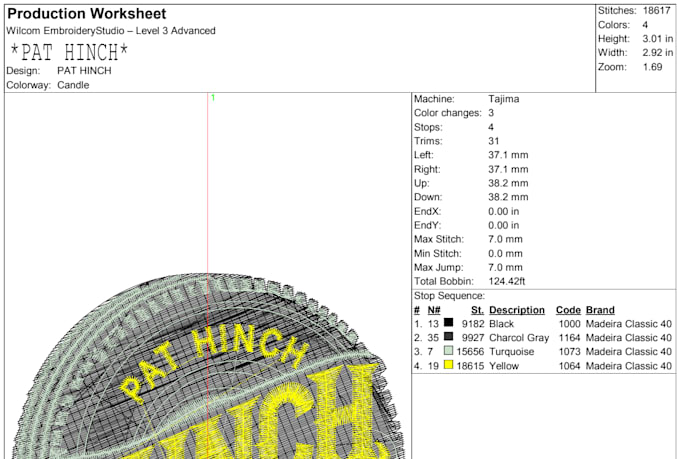Image resolution: width=680 pixels, height=459 pixels.
Task: Click the Zoom value 1.69
Action: tap(653, 67)
